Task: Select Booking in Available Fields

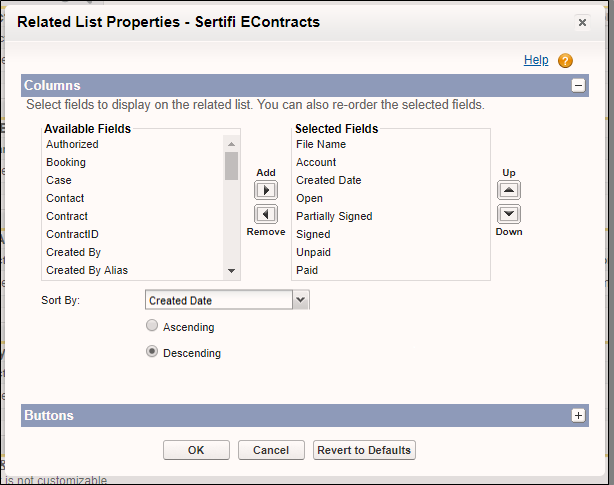Action: tap(66, 162)
